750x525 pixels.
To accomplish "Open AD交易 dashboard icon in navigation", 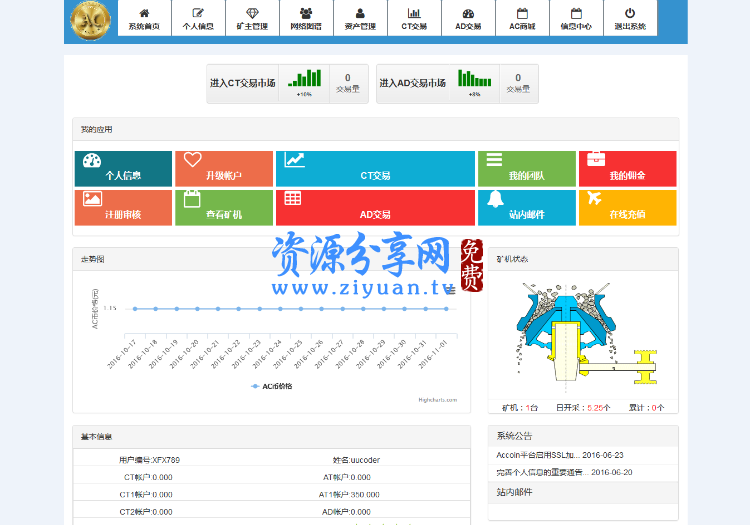I will point(468,18).
